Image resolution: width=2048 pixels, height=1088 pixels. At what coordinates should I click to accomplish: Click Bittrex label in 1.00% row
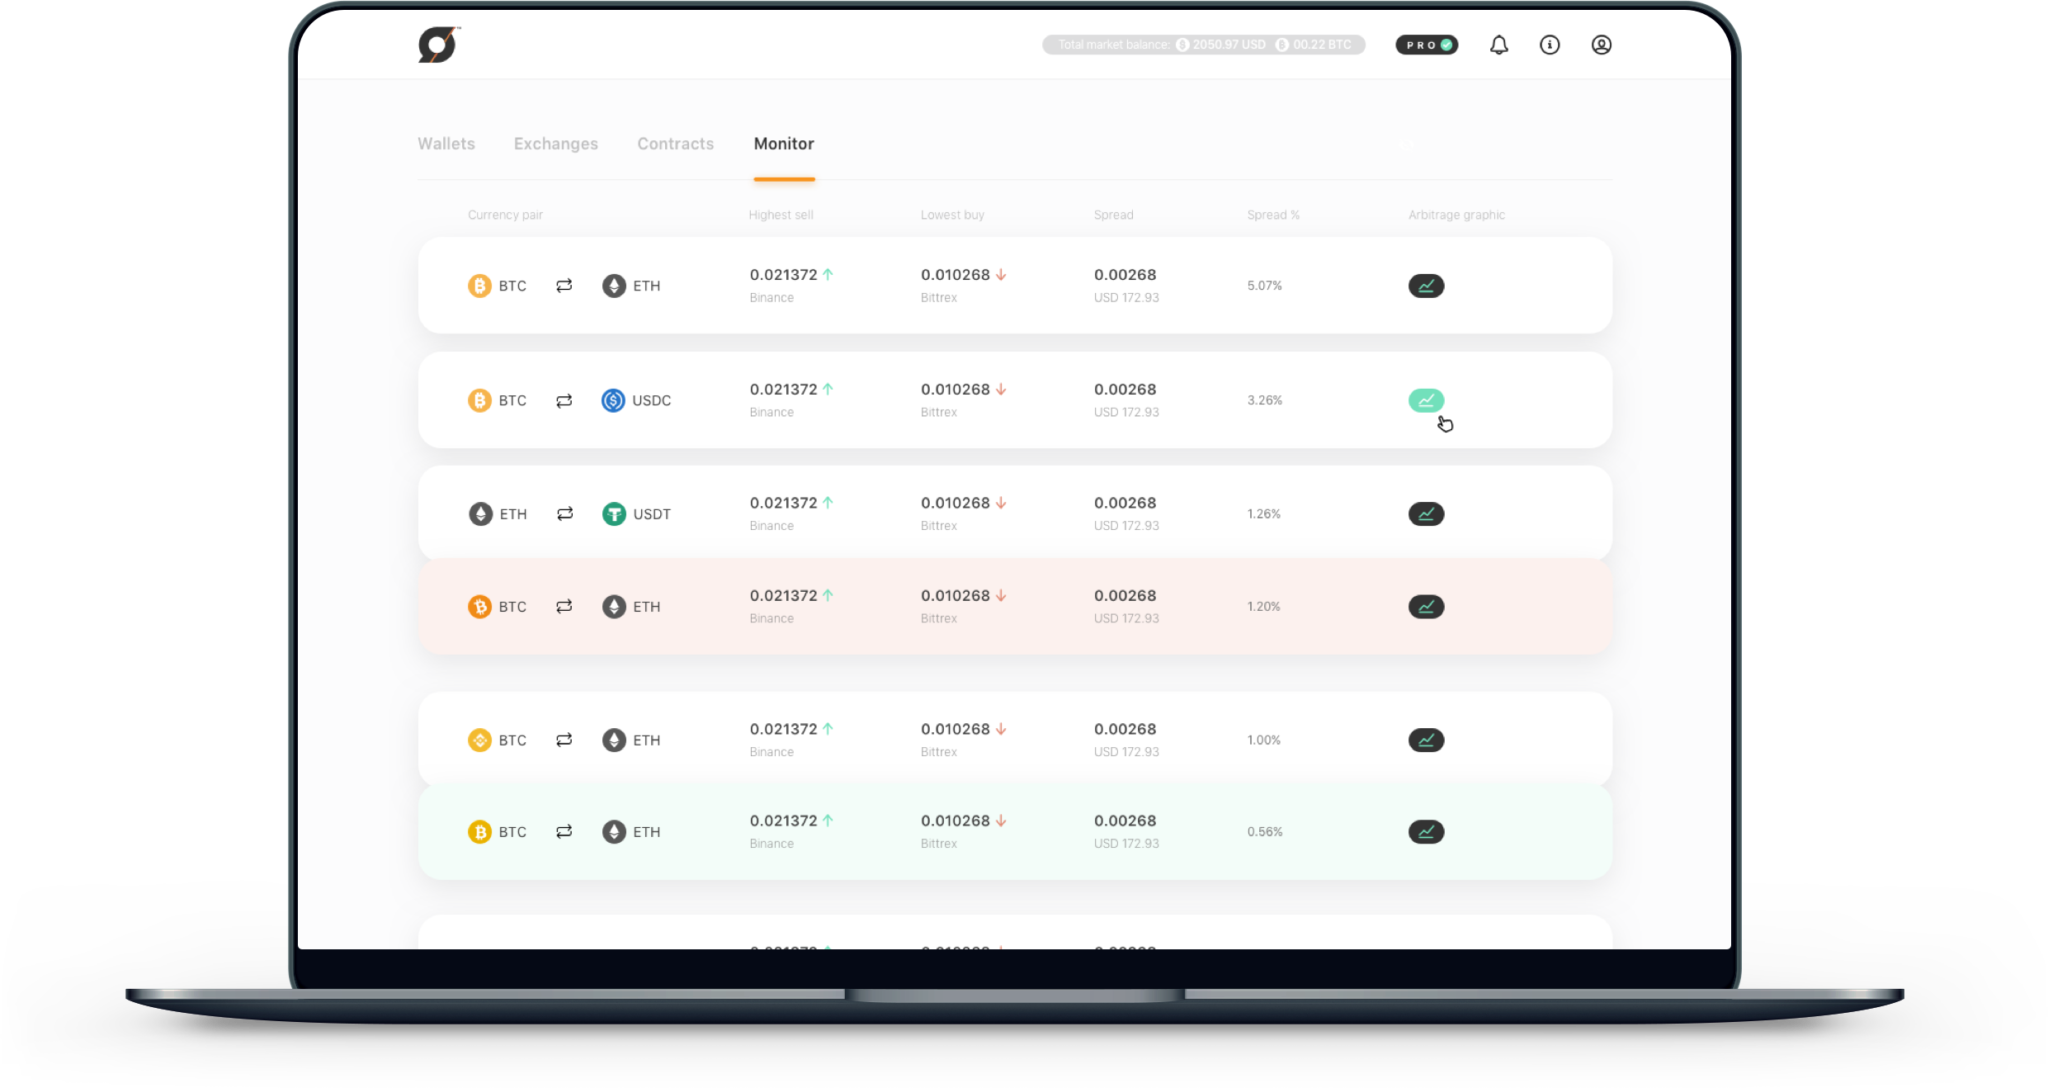(938, 752)
